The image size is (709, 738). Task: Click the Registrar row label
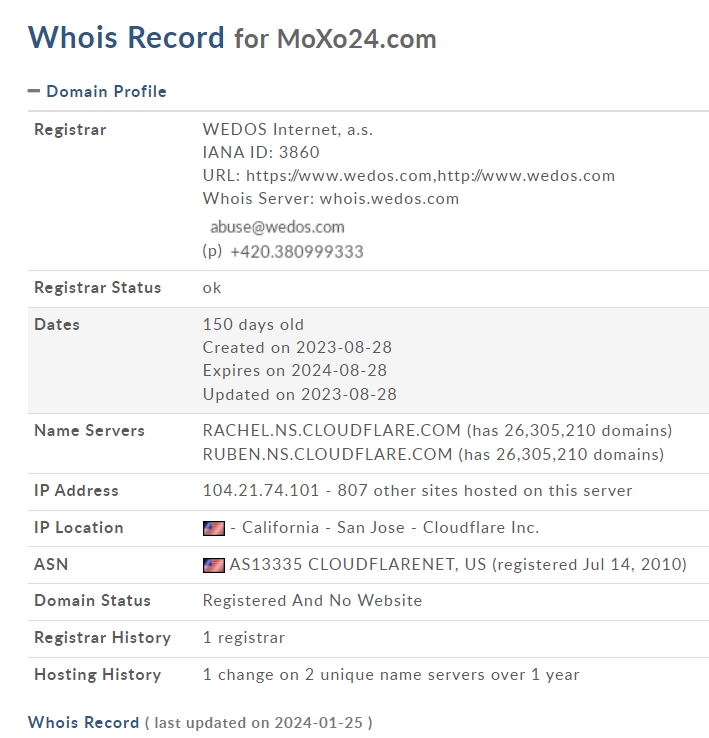click(x=70, y=129)
